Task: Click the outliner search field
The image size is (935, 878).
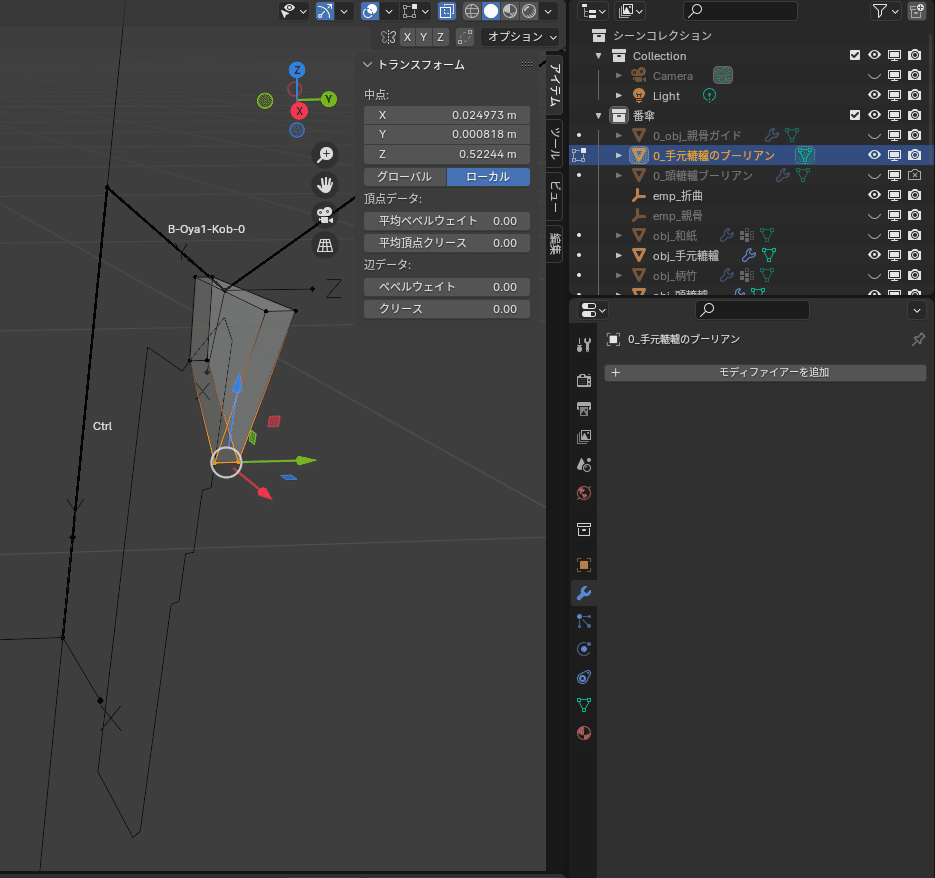Action: pyautogui.click(x=740, y=11)
